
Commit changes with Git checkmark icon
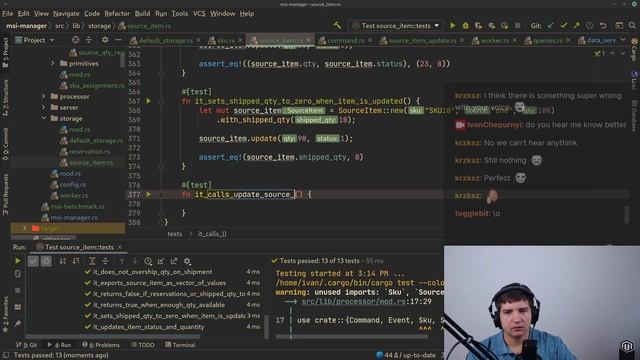coord(564,26)
